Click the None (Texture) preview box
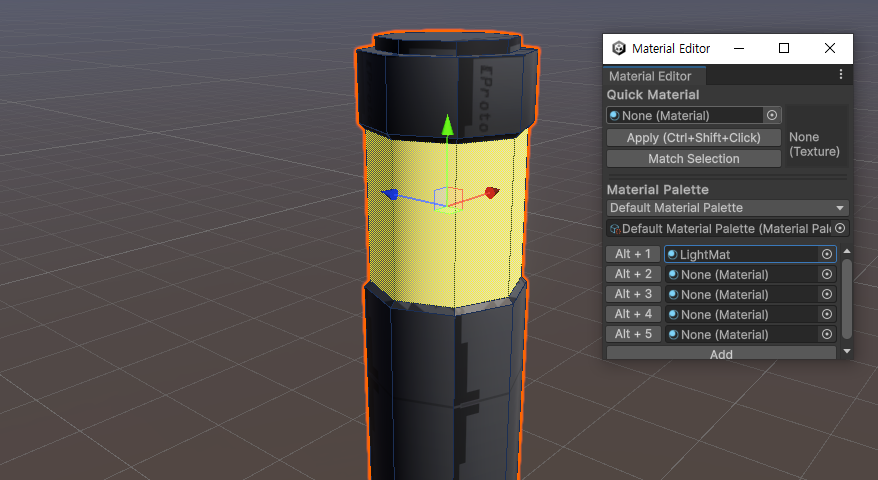The image size is (878, 480). coord(816,144)
